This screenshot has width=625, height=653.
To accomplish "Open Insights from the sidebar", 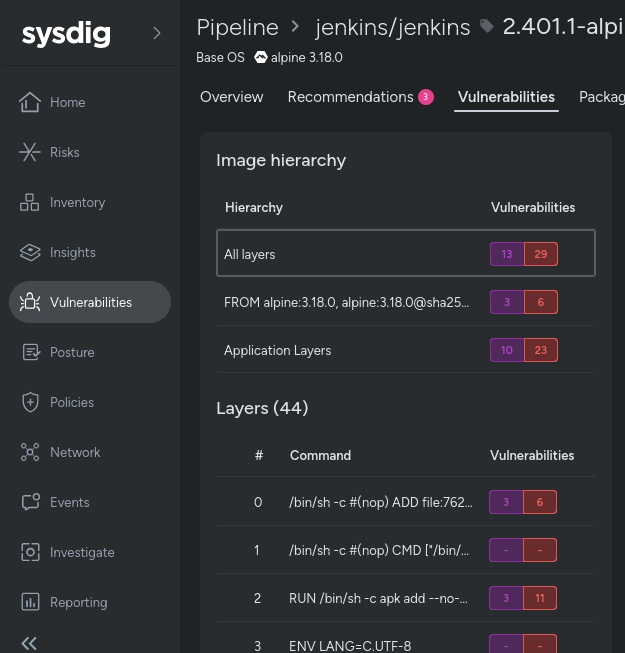I will click(x=72, y=252).
